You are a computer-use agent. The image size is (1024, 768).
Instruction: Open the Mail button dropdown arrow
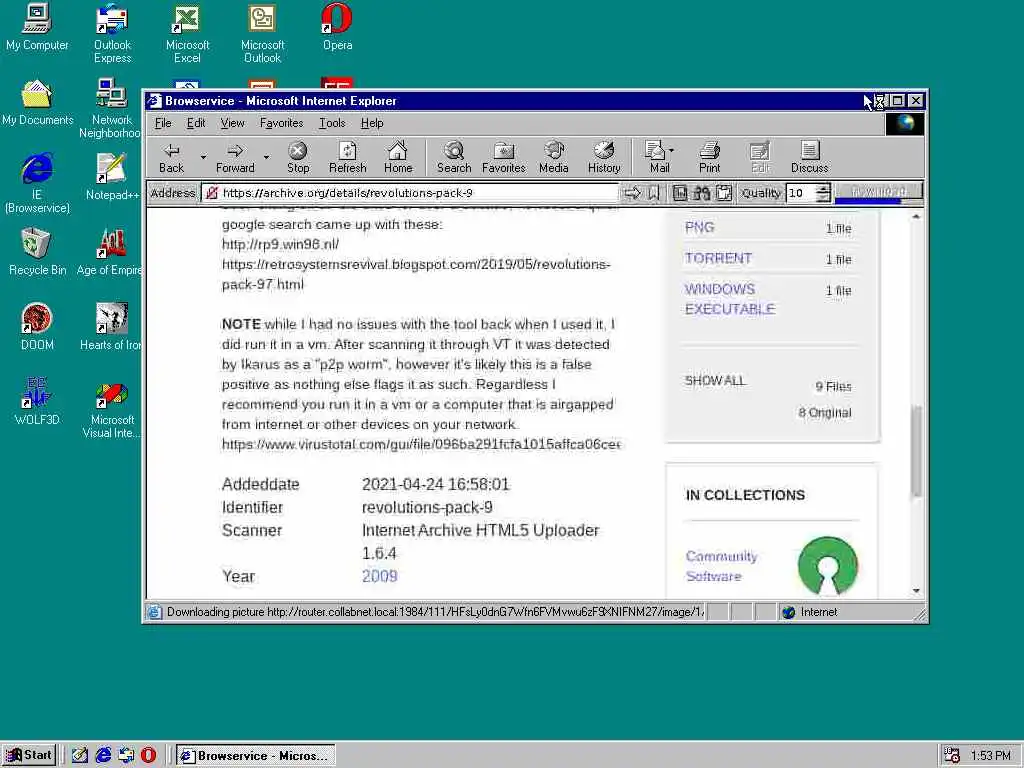672,151
